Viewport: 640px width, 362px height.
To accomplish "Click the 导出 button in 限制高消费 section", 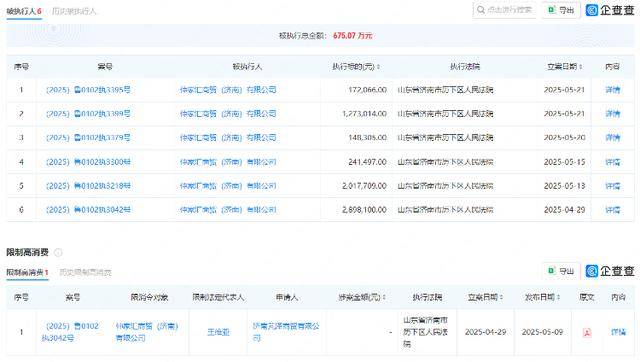I will pyautogui.click(x=561, y=271).
